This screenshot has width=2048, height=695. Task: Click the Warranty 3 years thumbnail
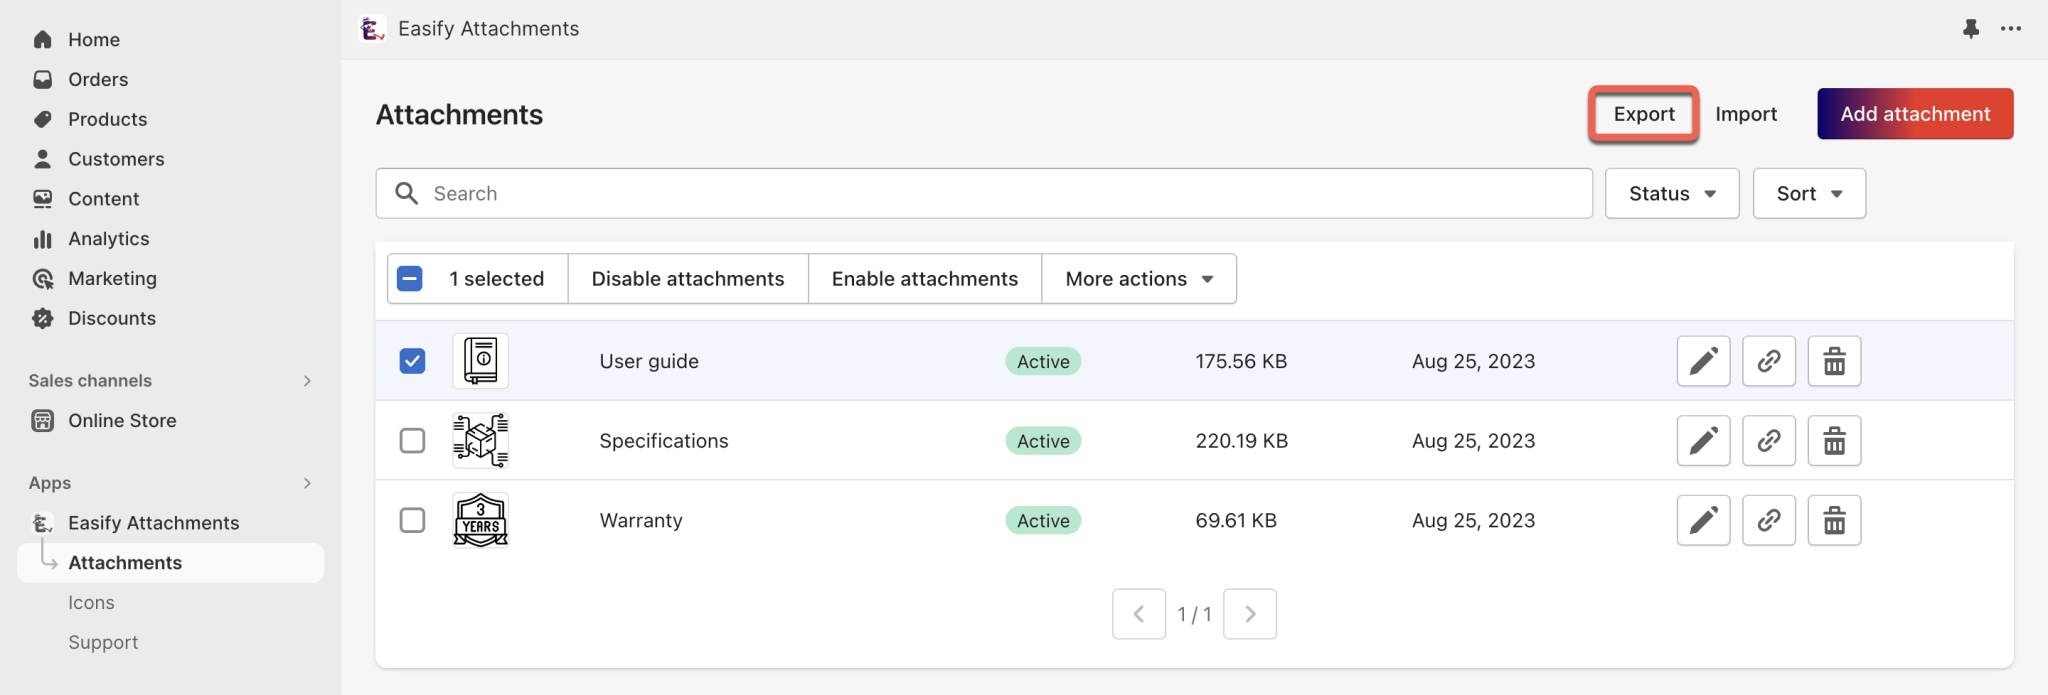pos(481,520)
